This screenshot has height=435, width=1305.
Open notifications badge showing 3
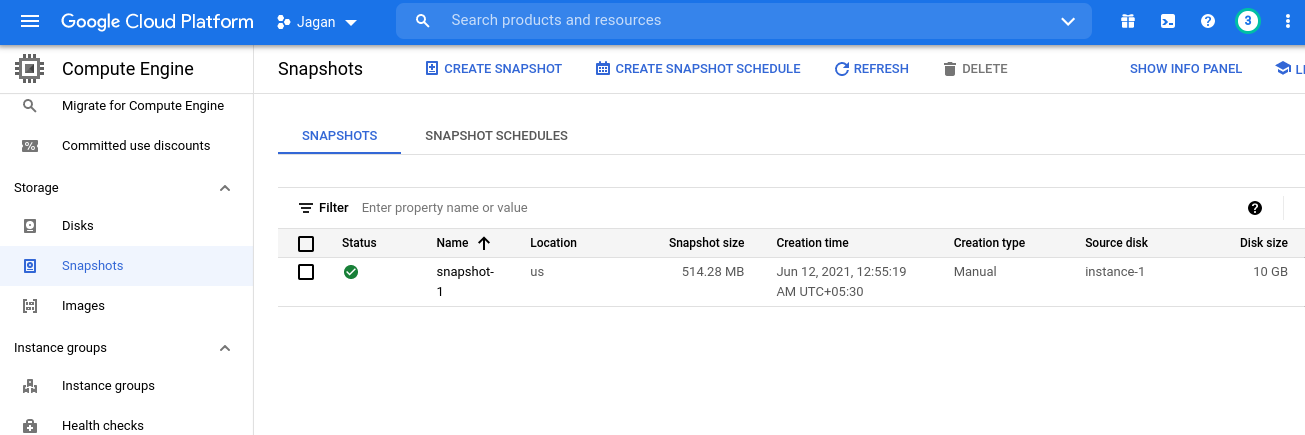pyautogui.click(x=1247, y=21)
